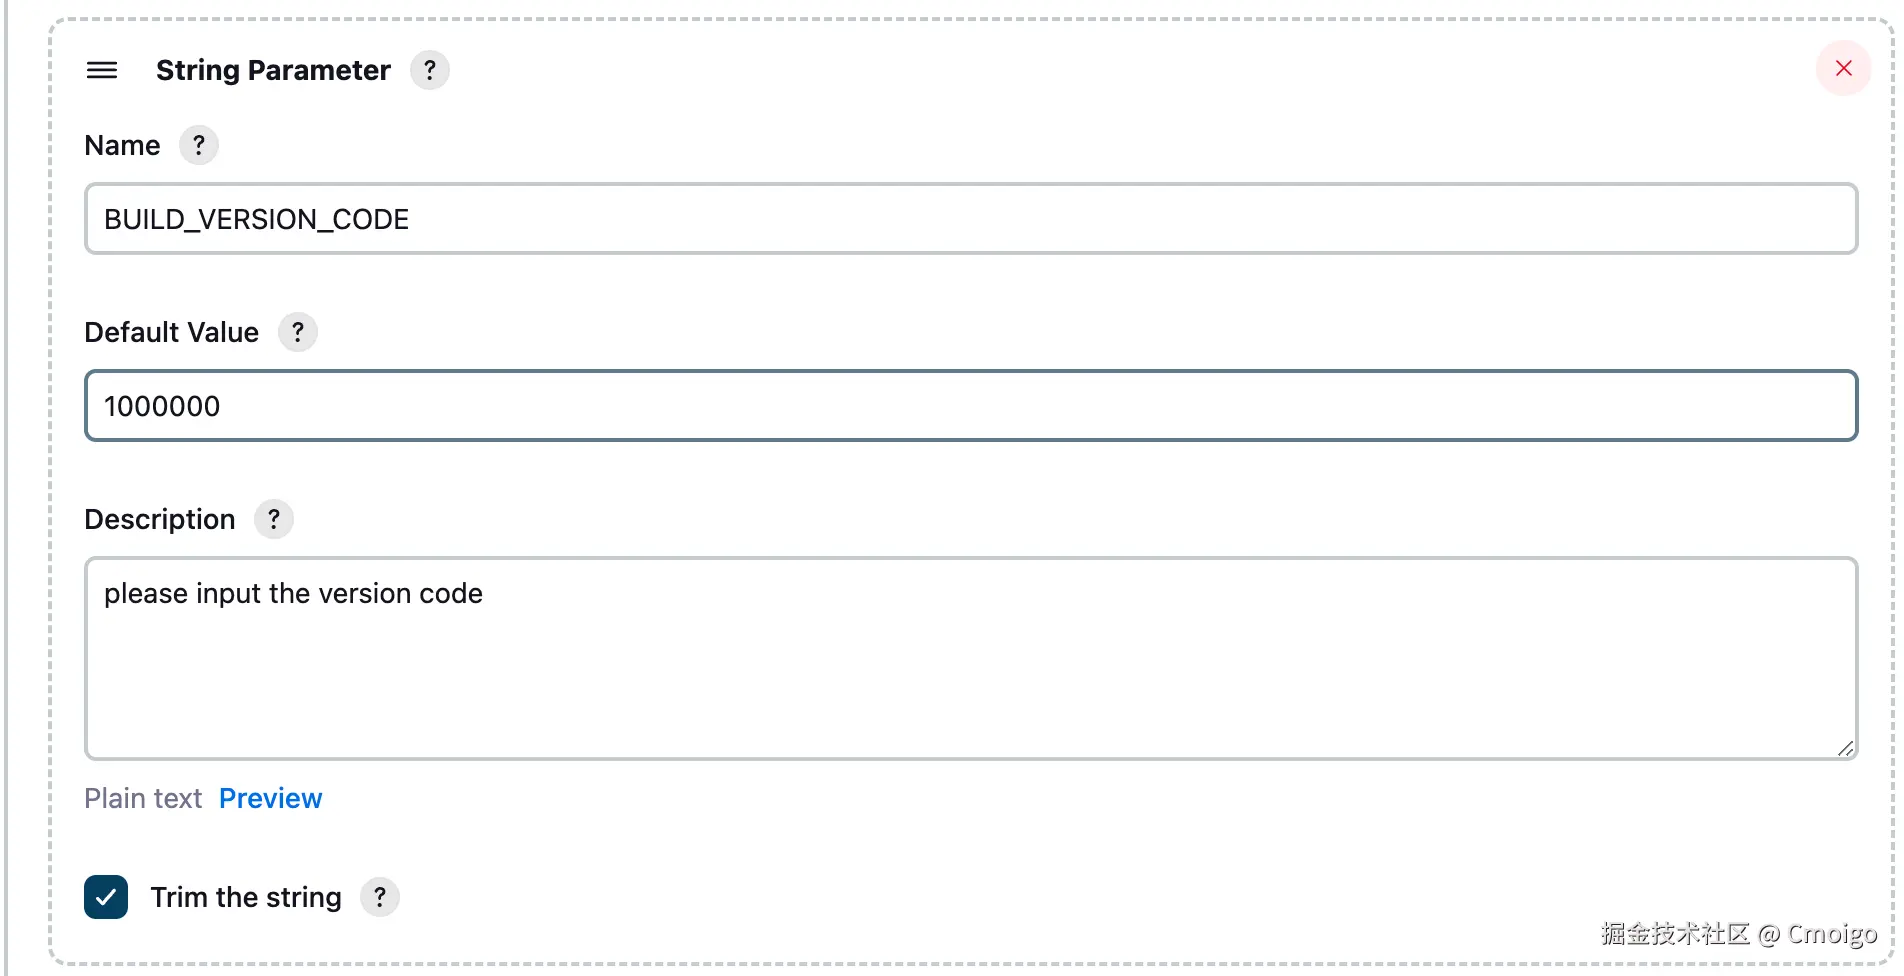Select the Plain text mode label
The width and height of the screenshot is (1904, 976).
click(x=143, y=798)
